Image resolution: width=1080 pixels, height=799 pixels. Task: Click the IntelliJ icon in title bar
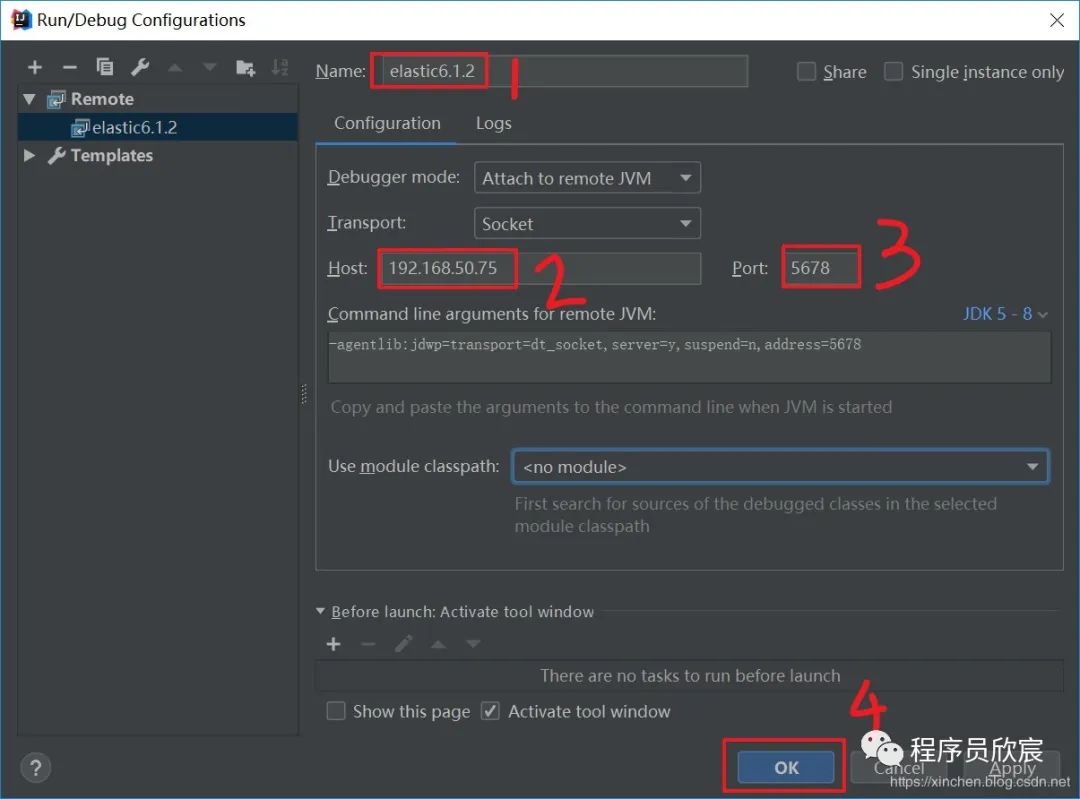(x=21, y=20)
